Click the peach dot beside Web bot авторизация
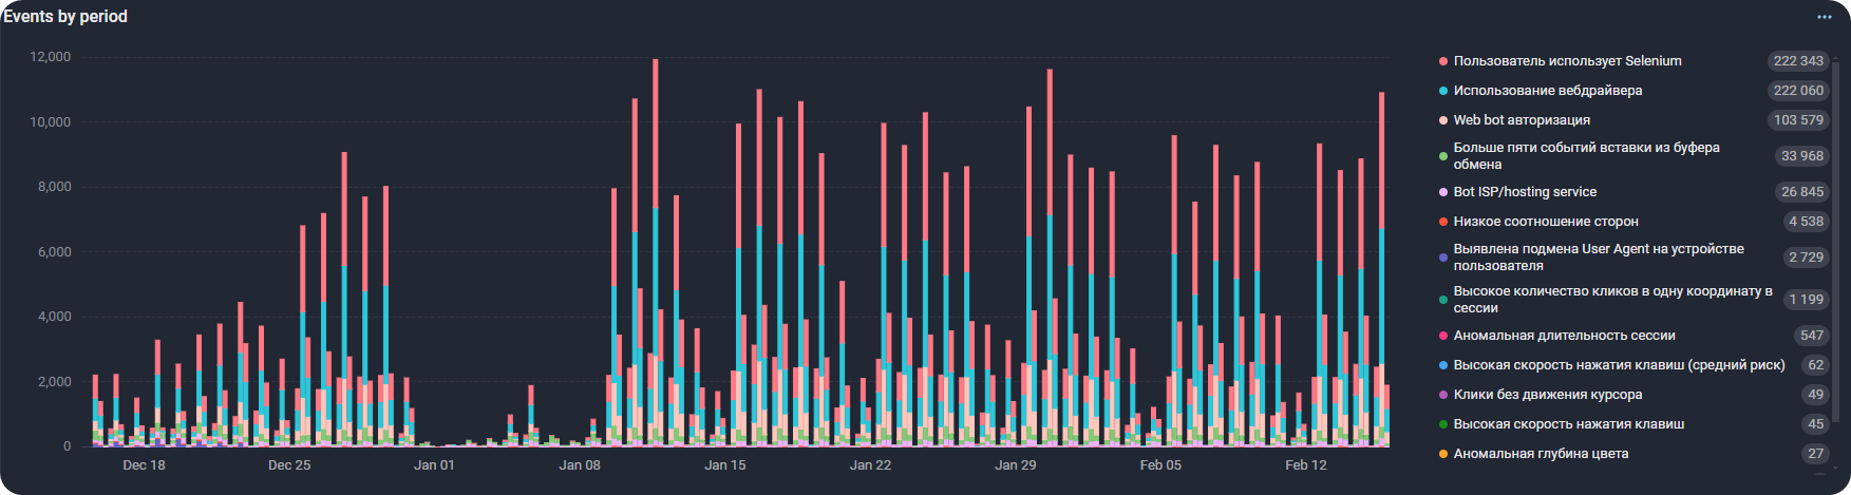The image size is (1851, 495). [1443, 121]
